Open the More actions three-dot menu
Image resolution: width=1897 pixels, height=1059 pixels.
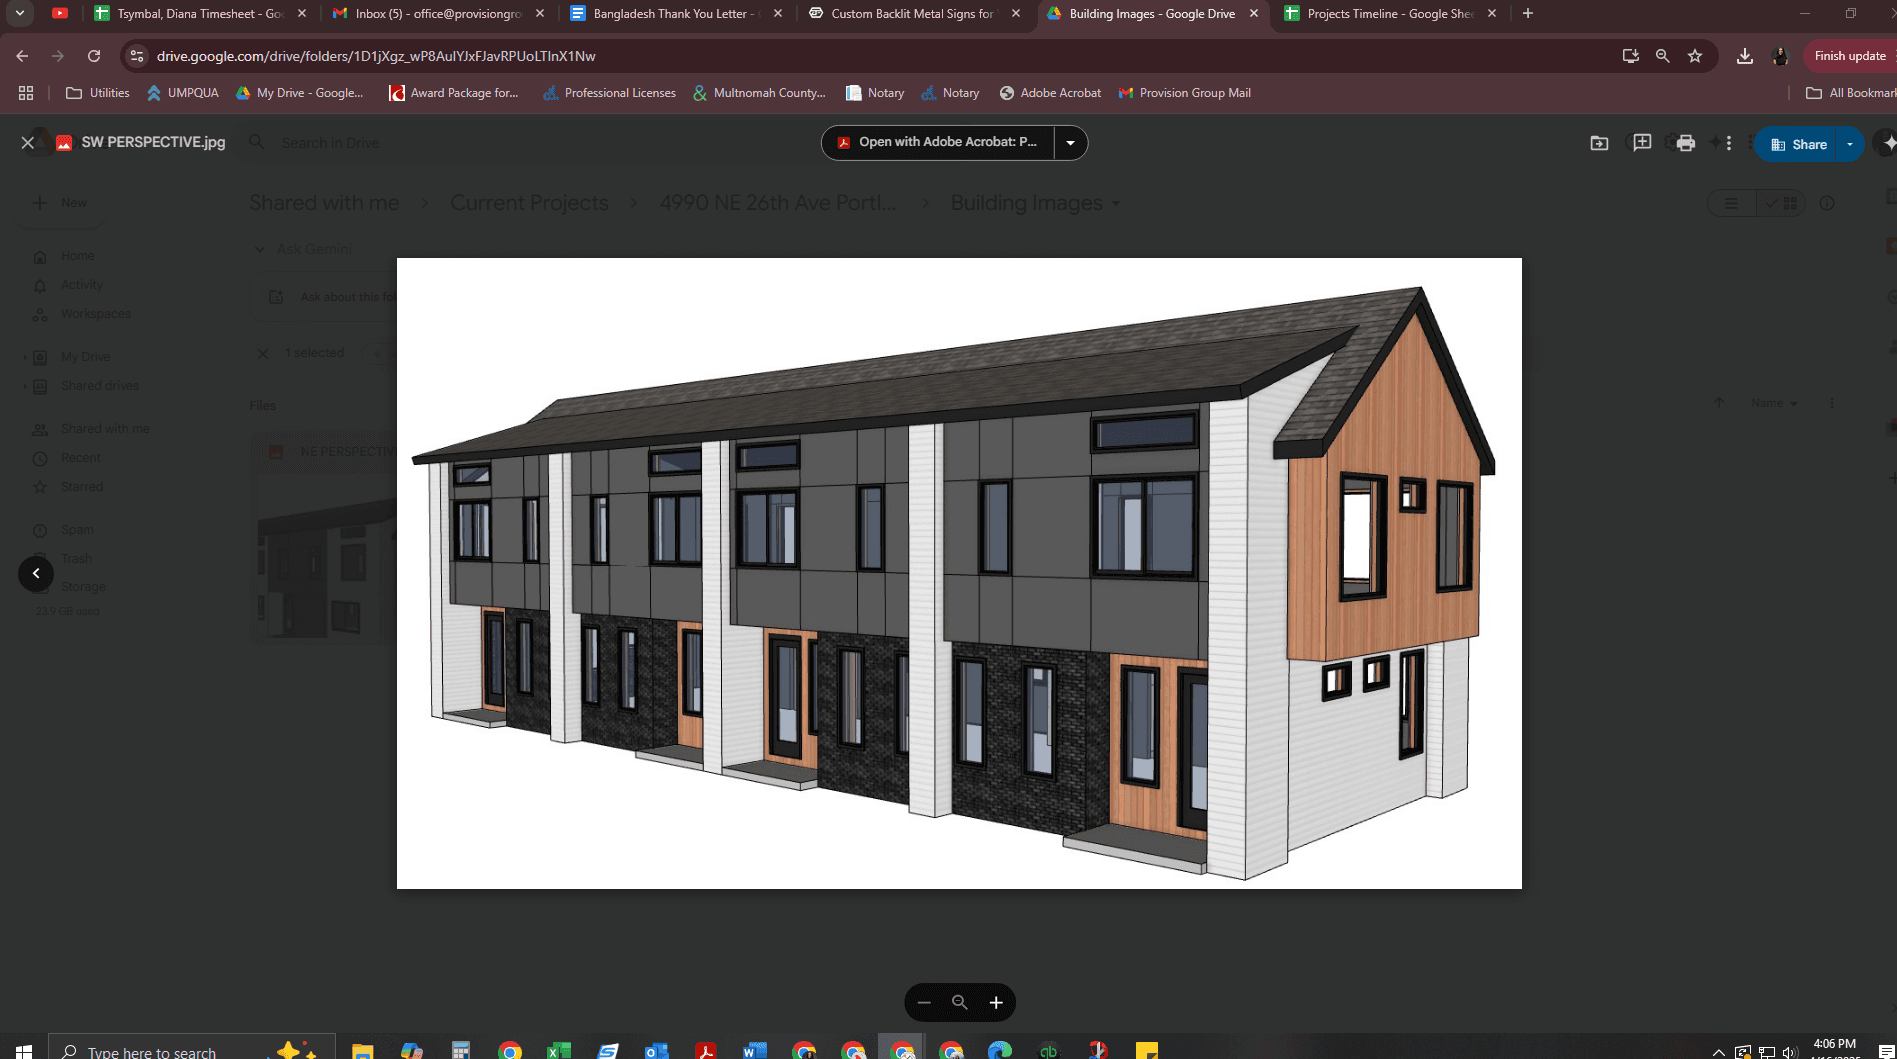[x=1729, y=143]
